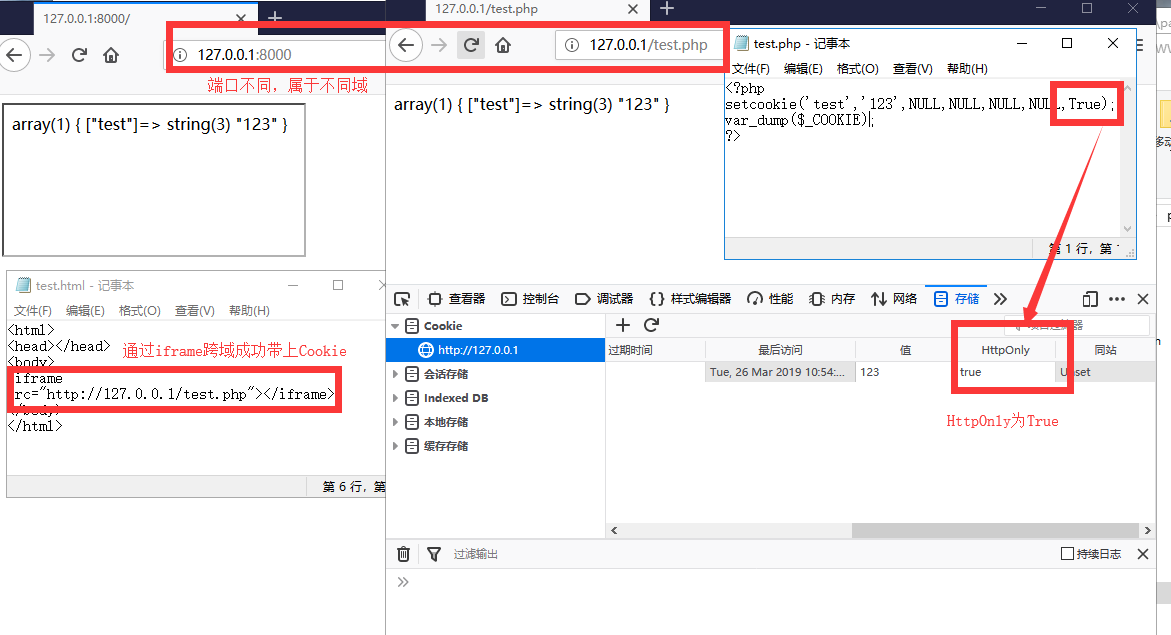Reload the test.php page
Viewport: 1171px width, 635px height.
471,45
